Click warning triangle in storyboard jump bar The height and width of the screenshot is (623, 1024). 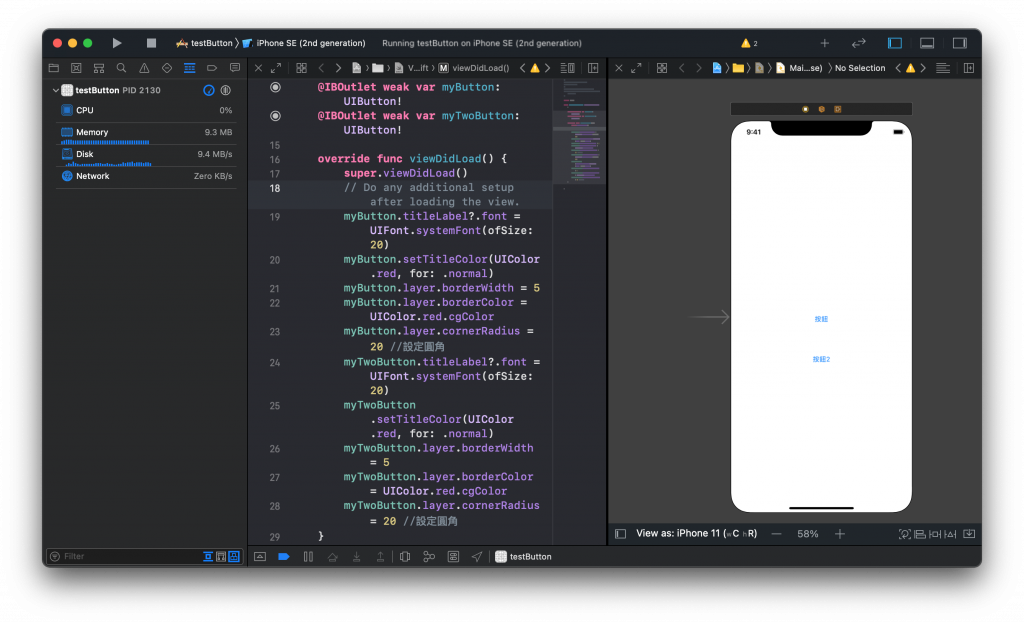click(x=910, y=68)
